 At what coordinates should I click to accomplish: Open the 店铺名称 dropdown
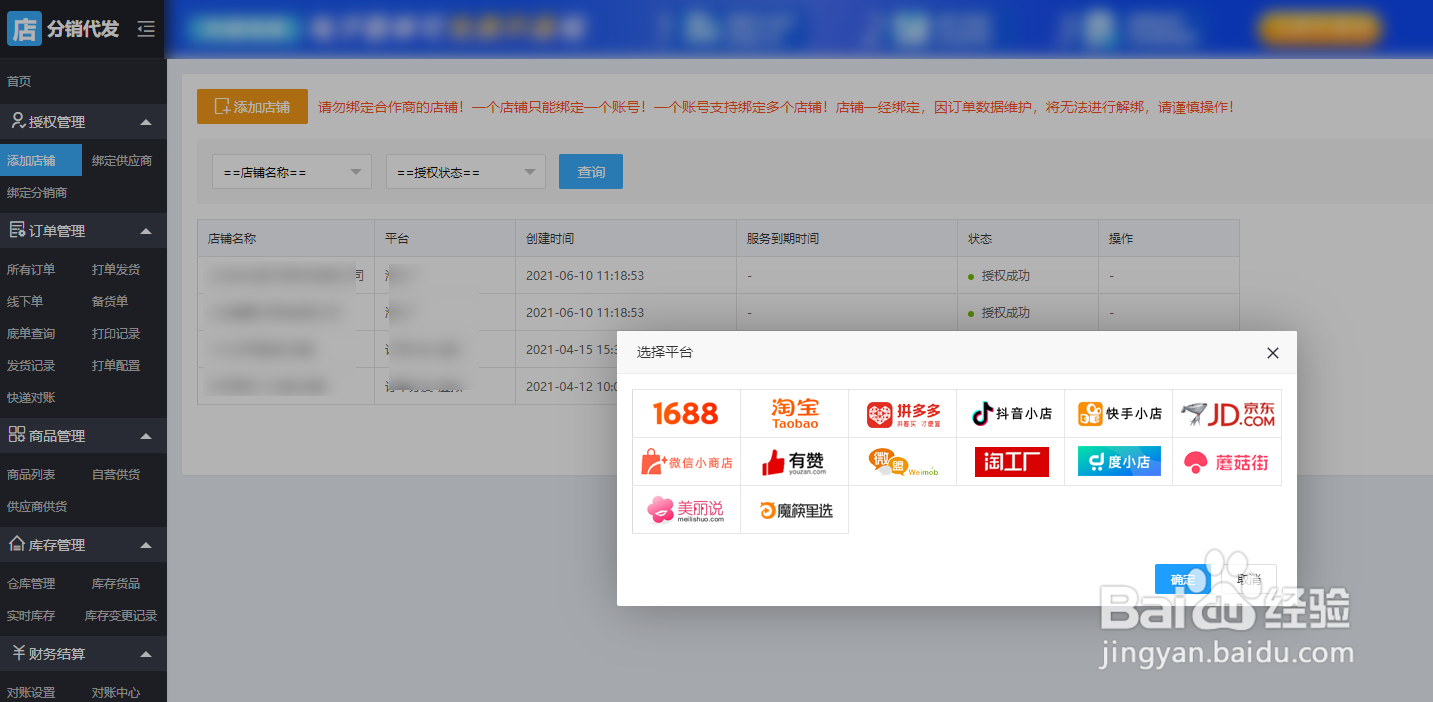[x=292, y=172]
